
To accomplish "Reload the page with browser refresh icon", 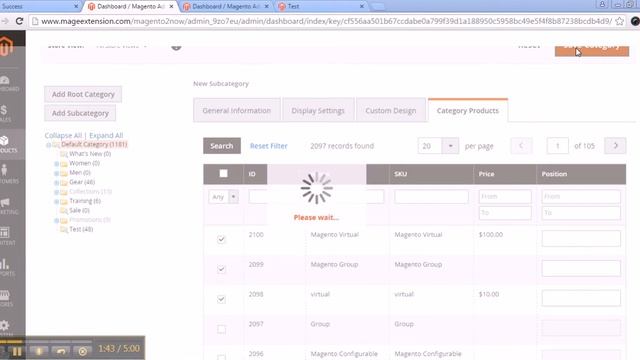I will click(19, 21).
